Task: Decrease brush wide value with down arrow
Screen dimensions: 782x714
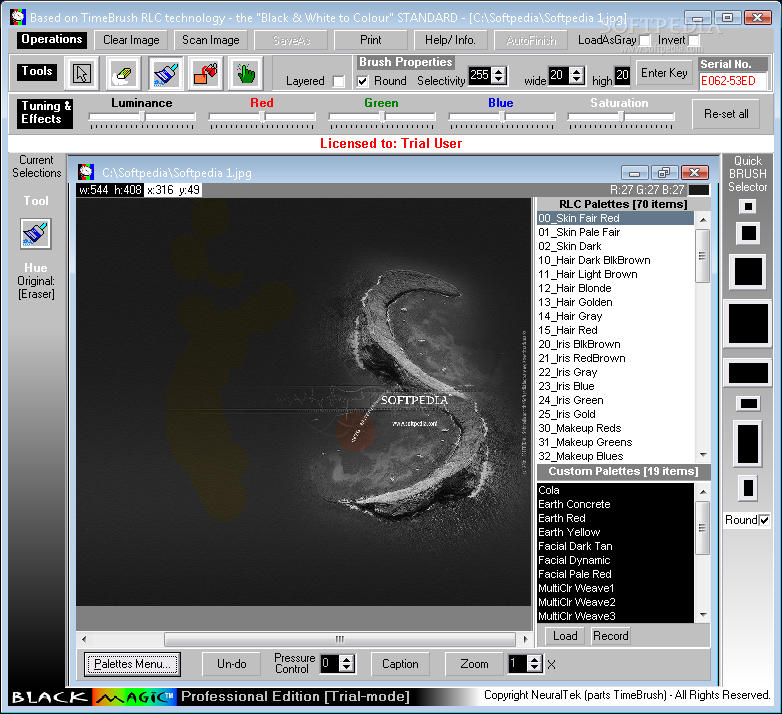Action: coord(577,80)
